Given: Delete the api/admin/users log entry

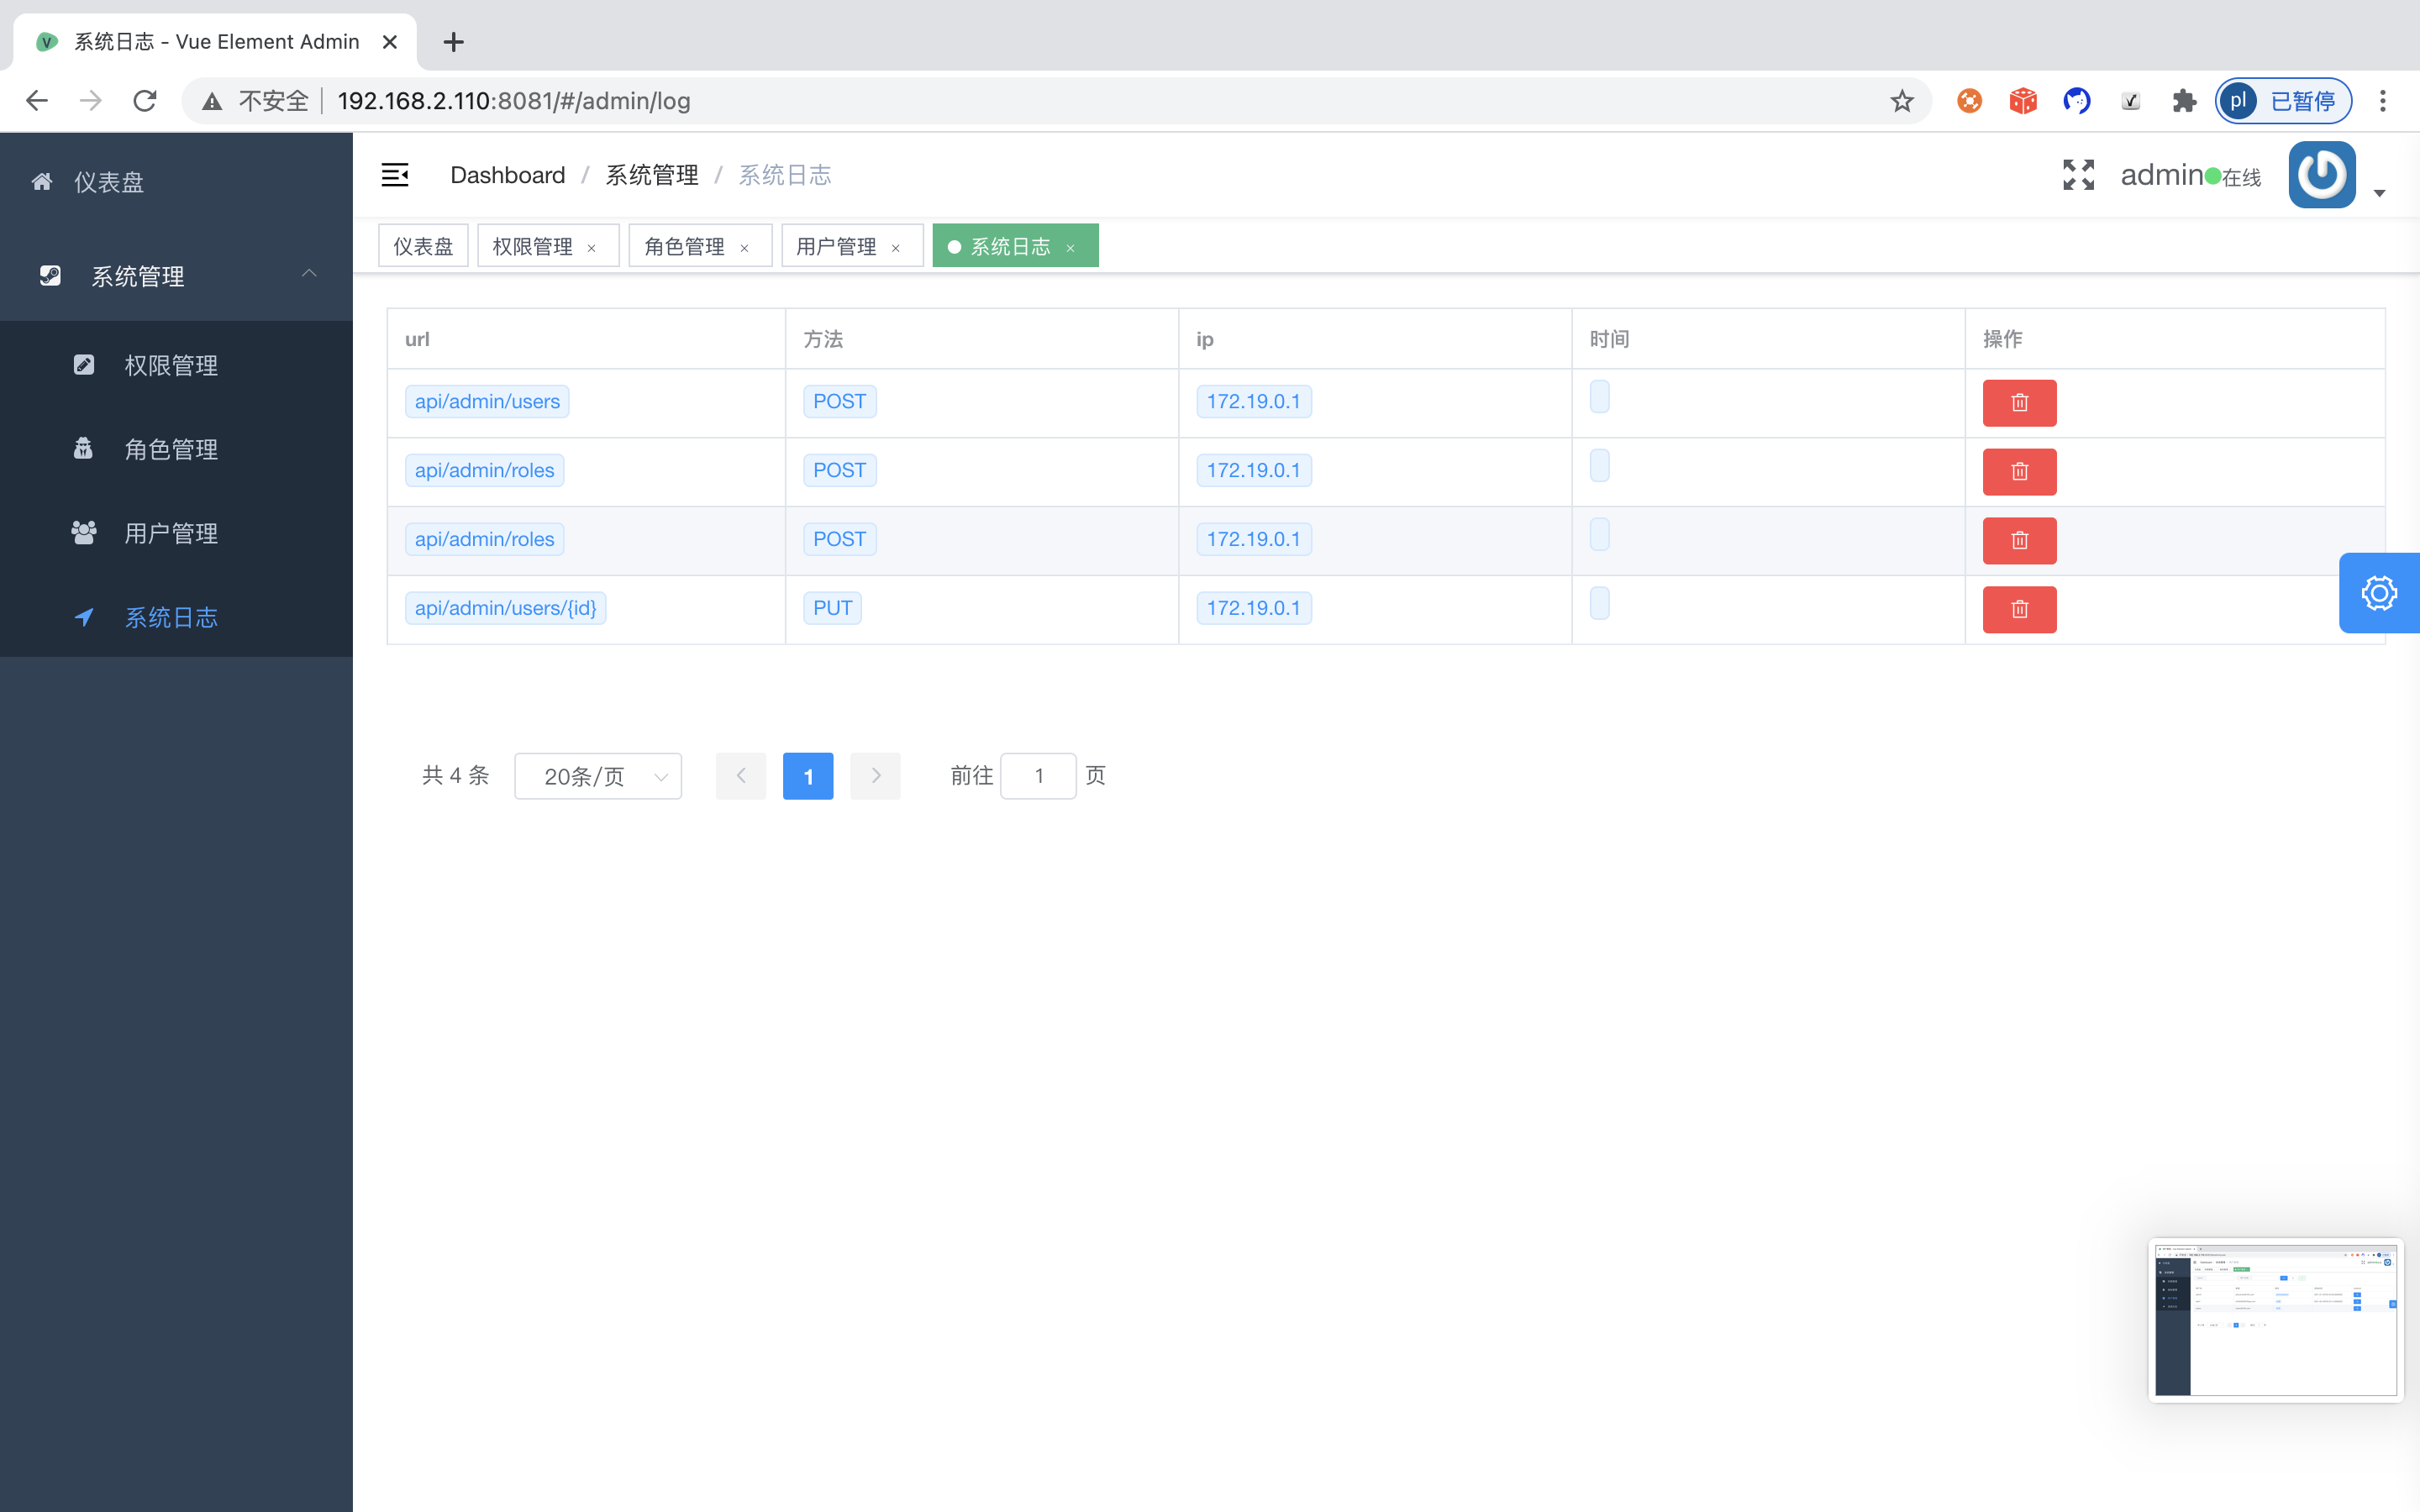Looking at the screenshot, I should pos(2019,403).
